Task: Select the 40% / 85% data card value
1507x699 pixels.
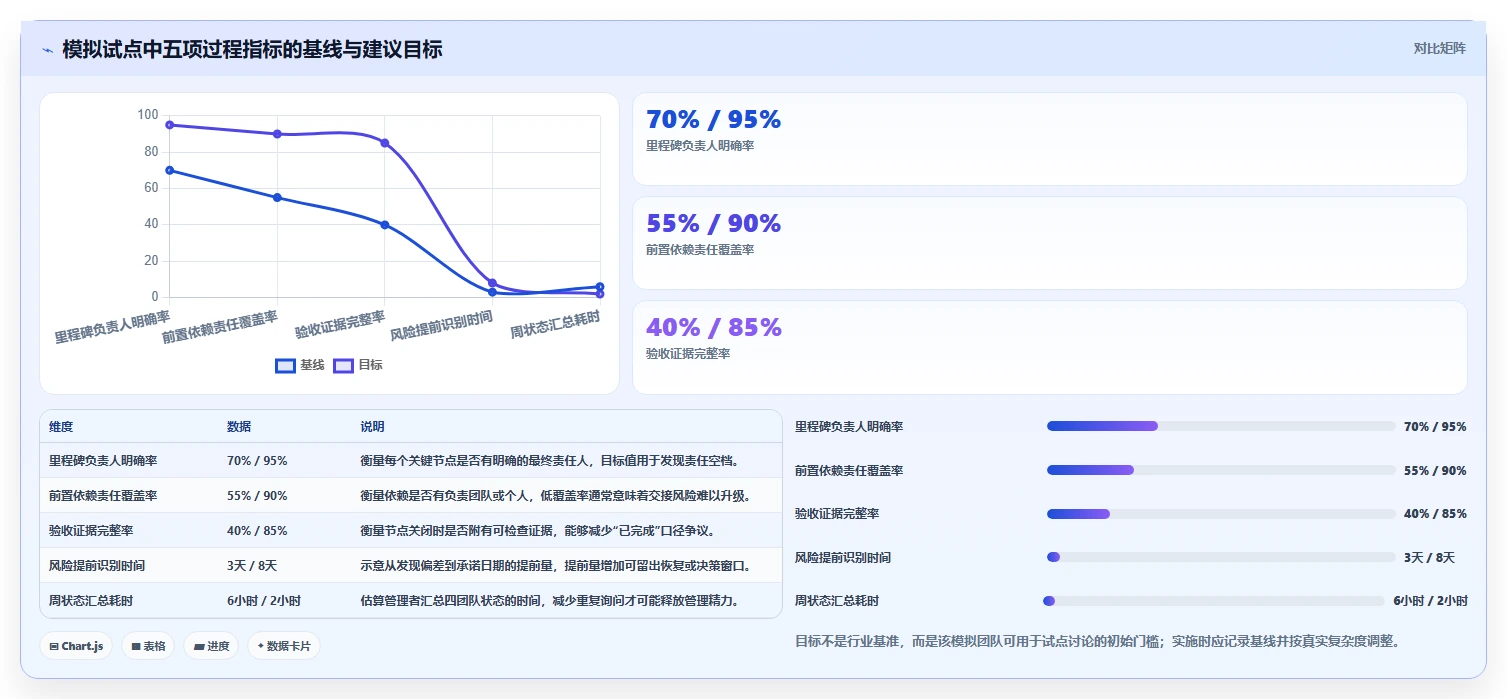Action: (714, 328)
